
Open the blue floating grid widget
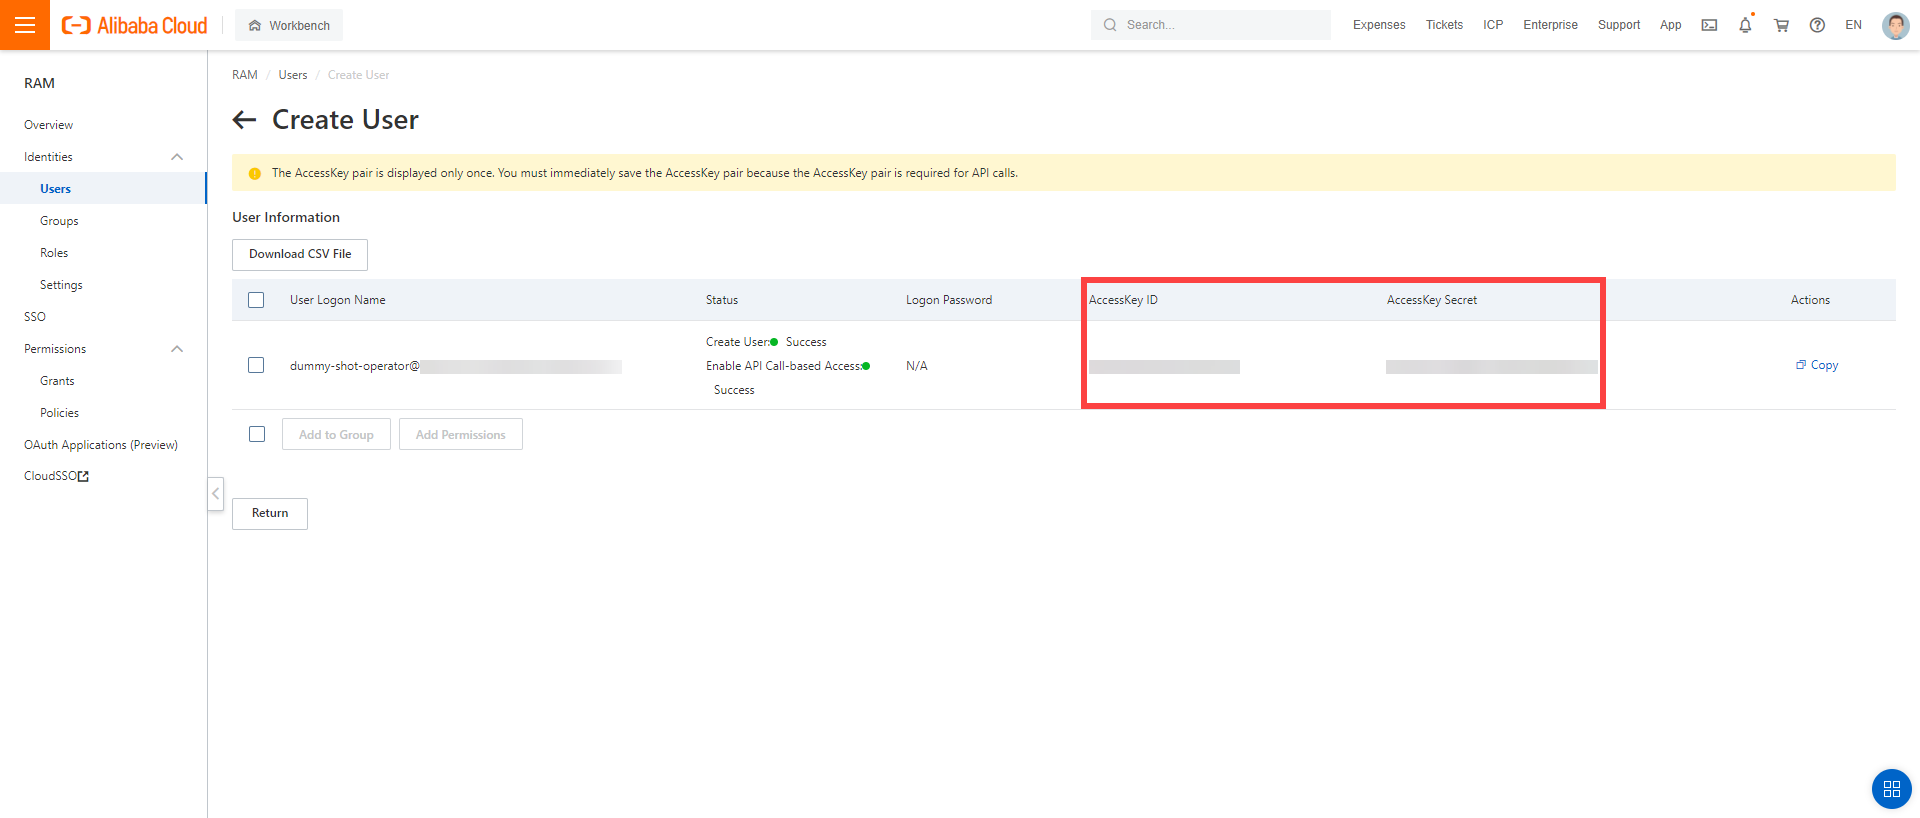(1891, 789)
